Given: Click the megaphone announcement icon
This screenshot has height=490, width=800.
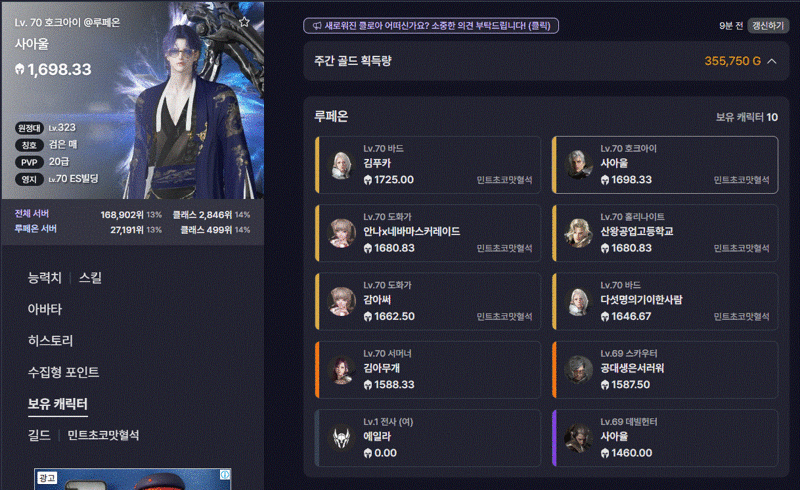Looking at the screenshot, I should point(316,26).
